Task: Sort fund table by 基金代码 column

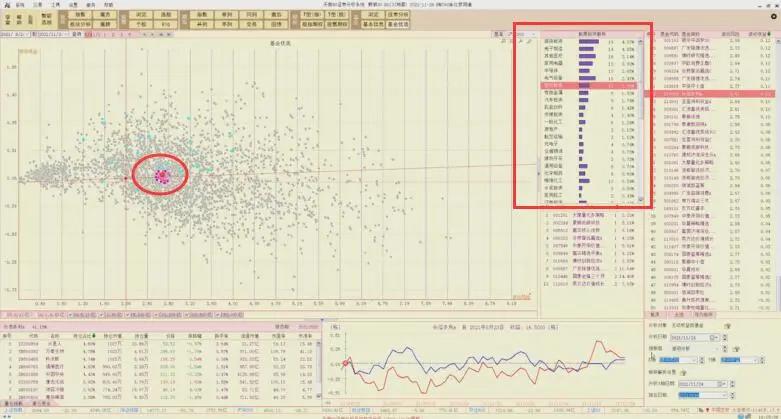Action: point(669,34)
